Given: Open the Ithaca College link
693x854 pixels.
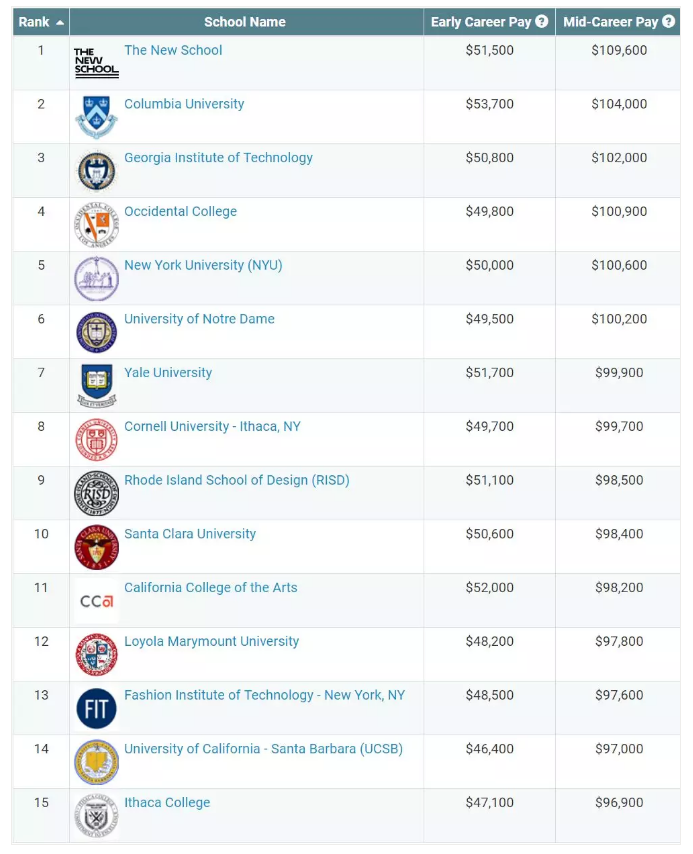Looking at the screenshot, I should pos(167,803).
